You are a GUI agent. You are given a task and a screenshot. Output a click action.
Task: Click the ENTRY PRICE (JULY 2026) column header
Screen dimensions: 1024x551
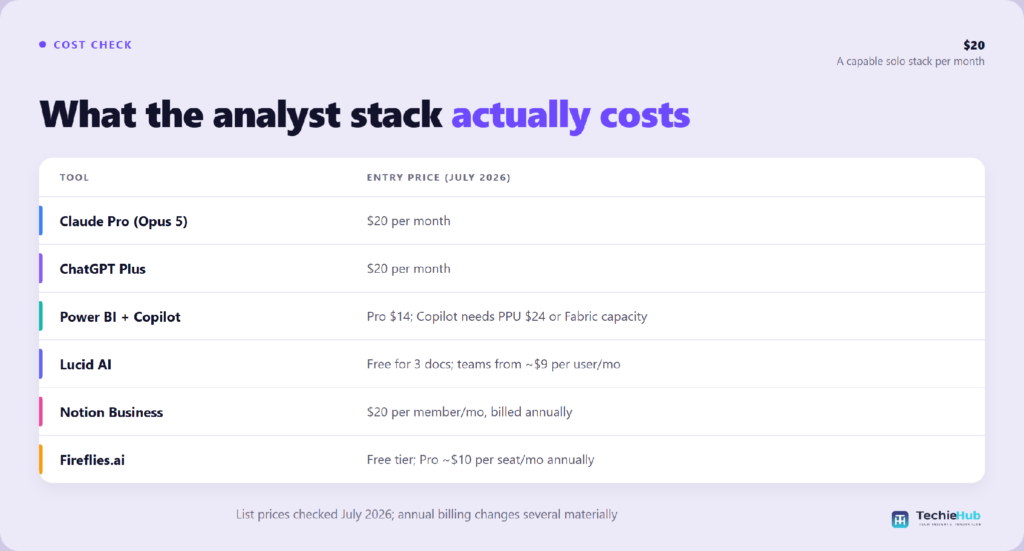tap(438, 178)
